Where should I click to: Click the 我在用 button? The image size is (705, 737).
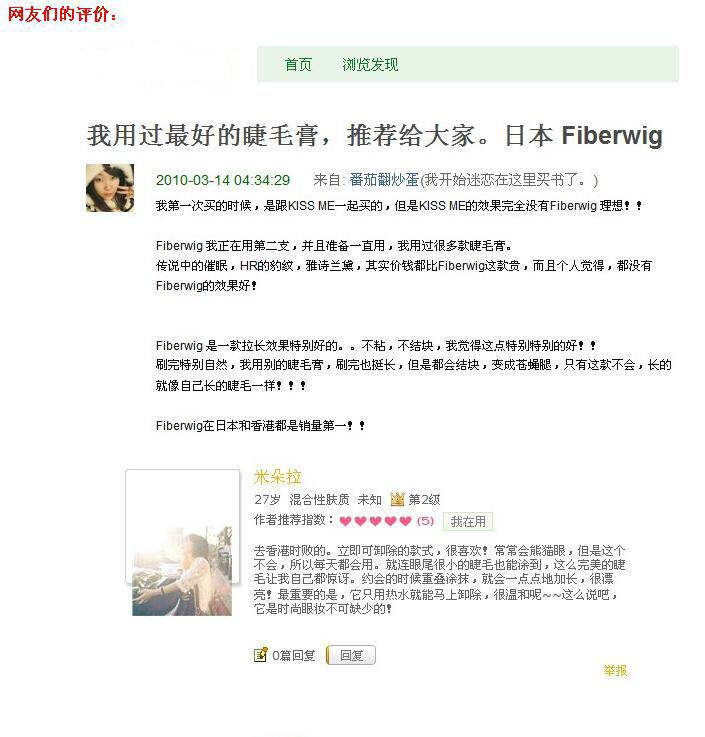[x=468, y=521]
